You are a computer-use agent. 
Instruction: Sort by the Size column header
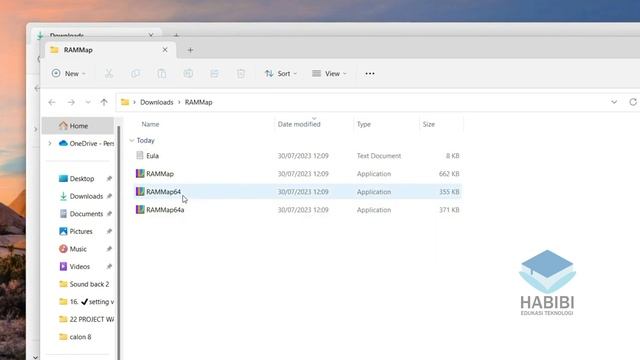[429, 124]
